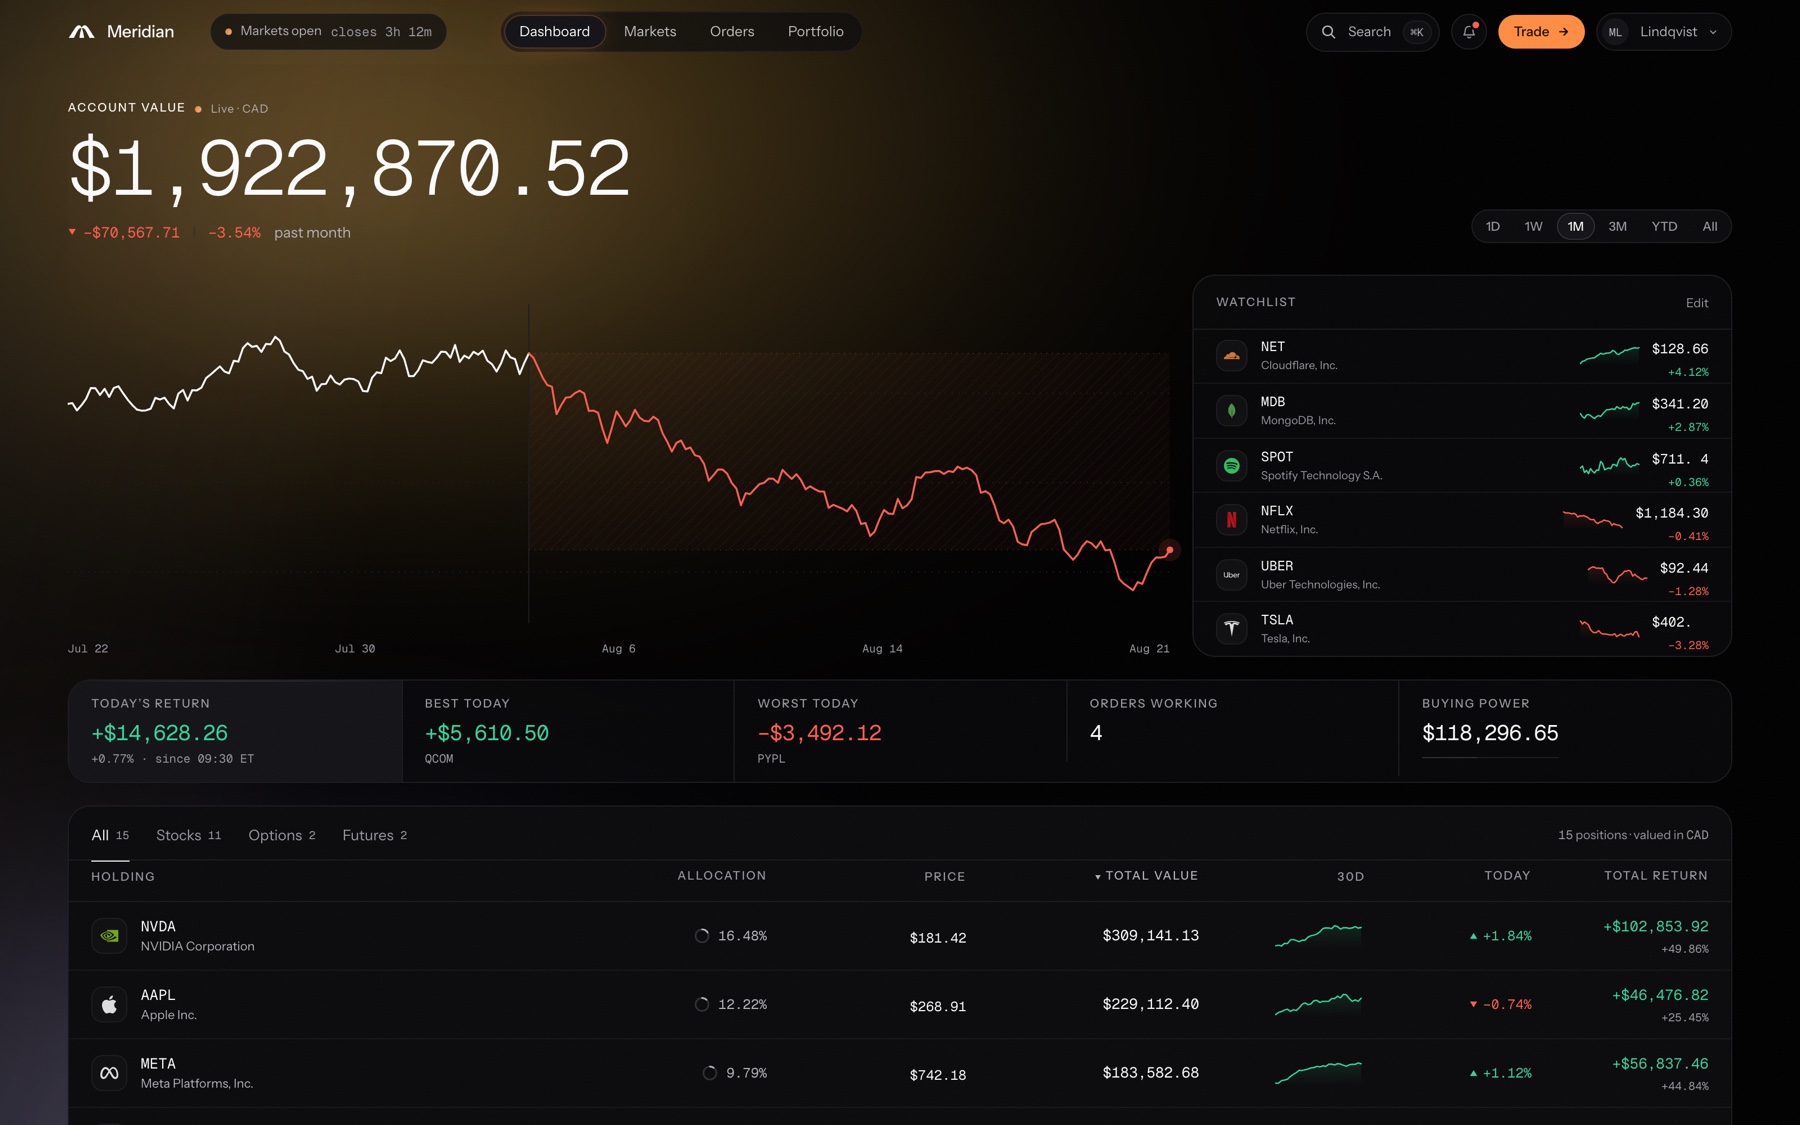Image resolution: width=1800 pixels, height=1125 pixels.
Task: Go to the Orders nav tab
Action: tap(732, 32)
